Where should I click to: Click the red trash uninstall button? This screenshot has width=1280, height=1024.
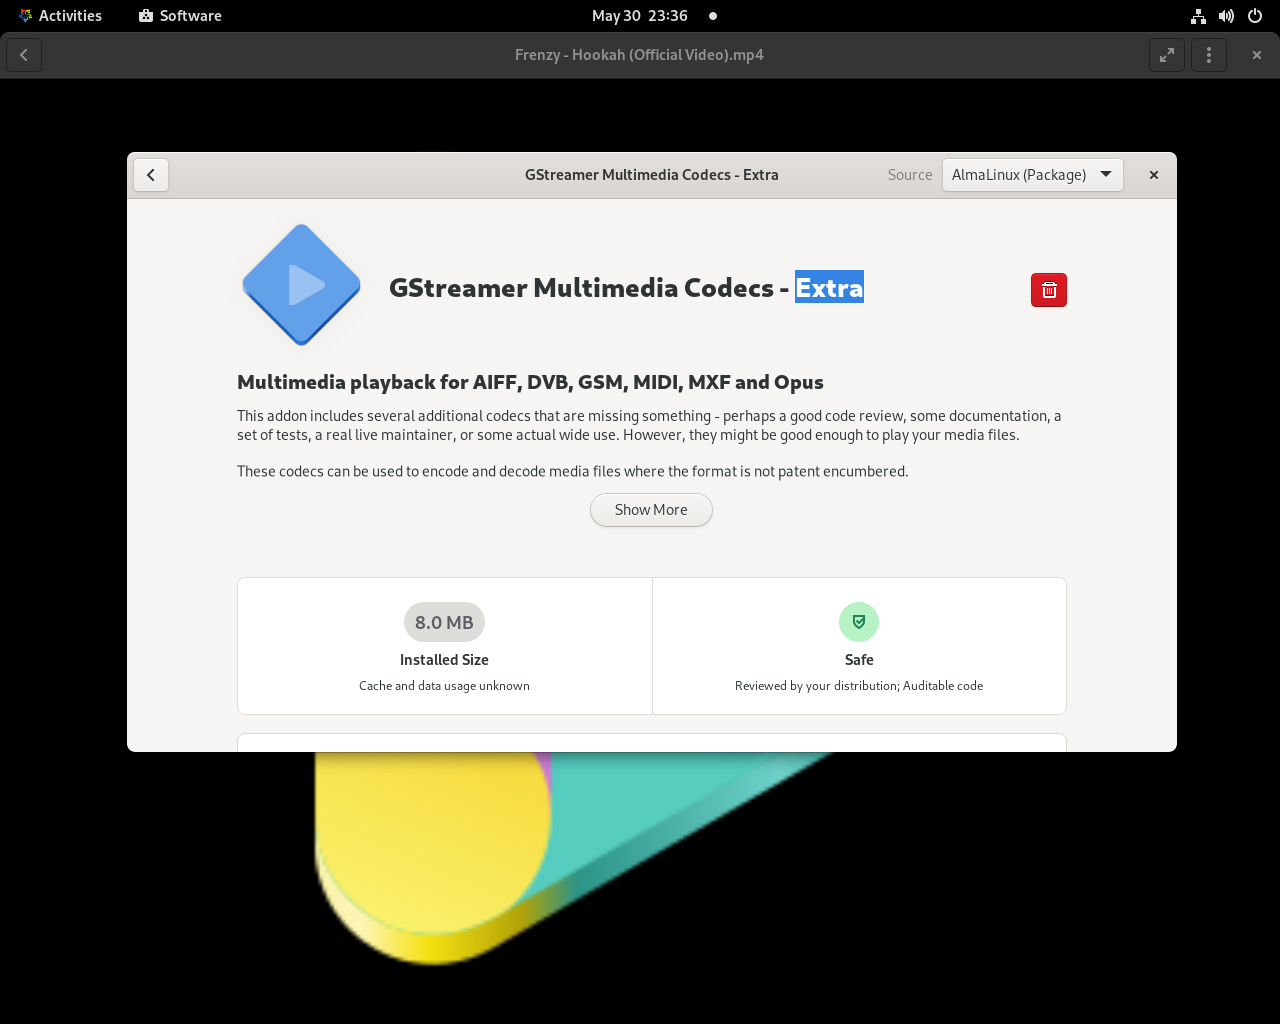[1049, 290]
